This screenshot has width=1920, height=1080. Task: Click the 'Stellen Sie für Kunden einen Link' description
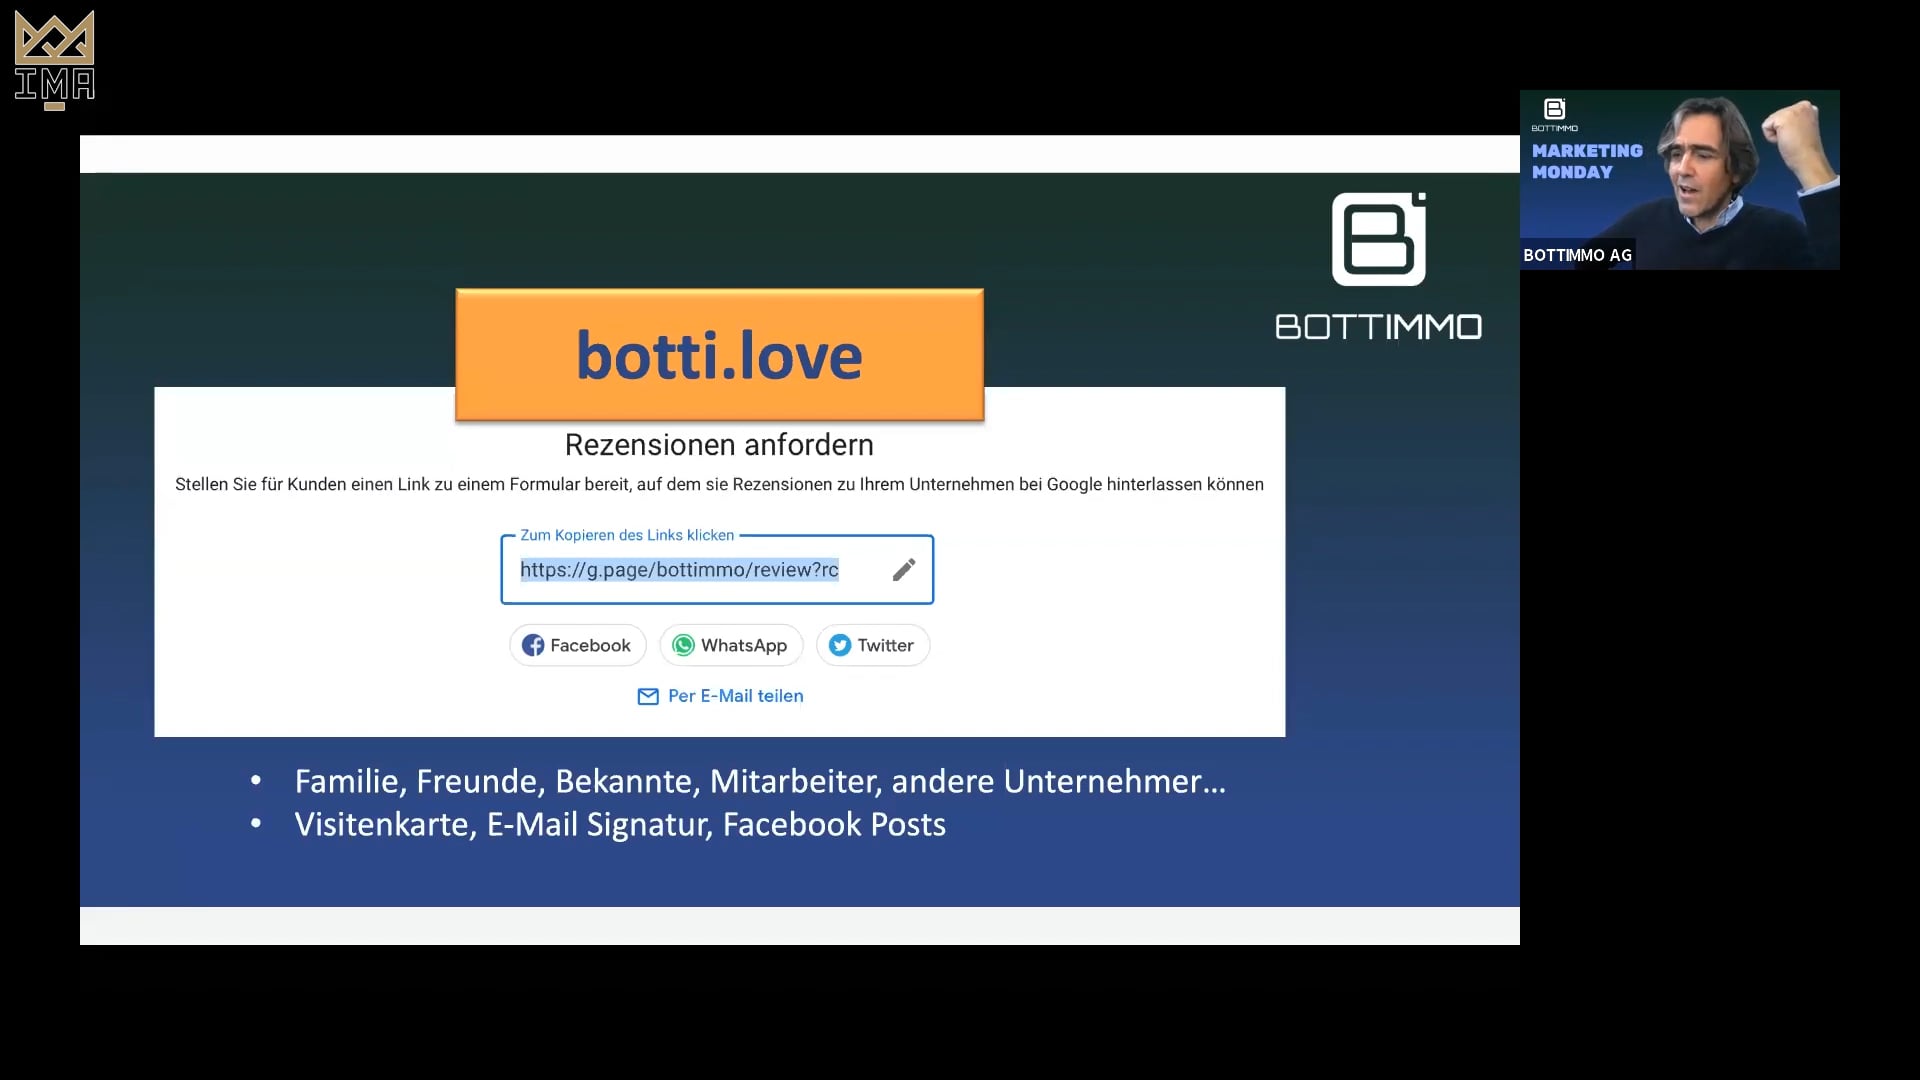[x=719, y=484]
